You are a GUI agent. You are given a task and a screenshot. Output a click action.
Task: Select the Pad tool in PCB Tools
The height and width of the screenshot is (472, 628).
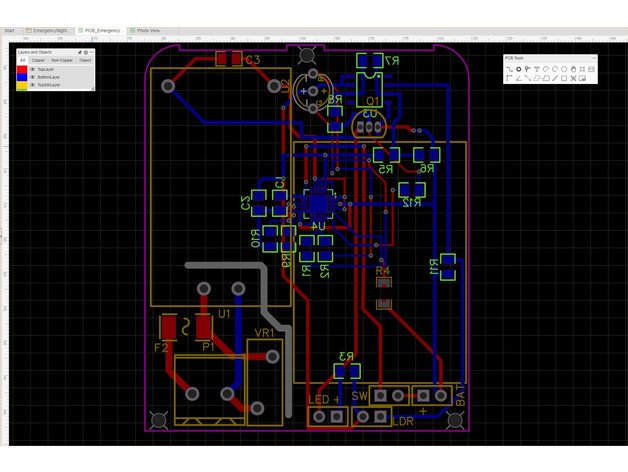coord(519,69)
